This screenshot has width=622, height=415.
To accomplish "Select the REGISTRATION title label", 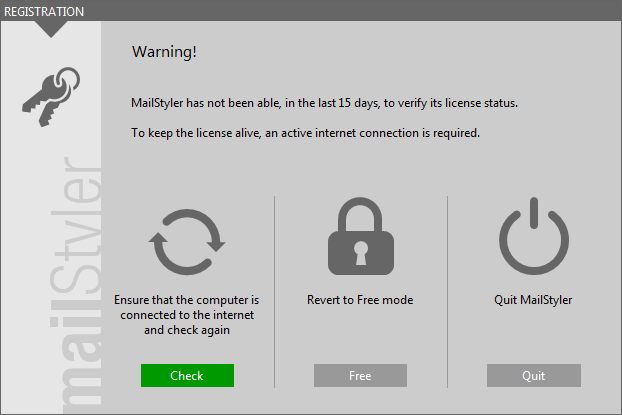I will [44, 12].
